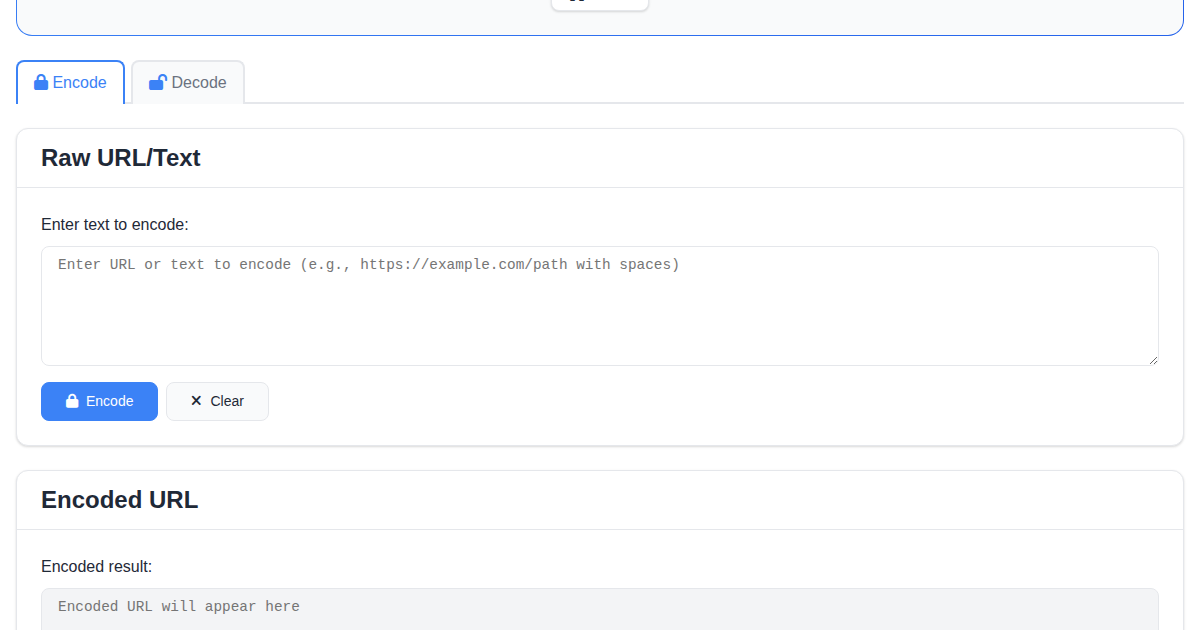Click the open padlock icon on Decode tab

coord(157,83)
